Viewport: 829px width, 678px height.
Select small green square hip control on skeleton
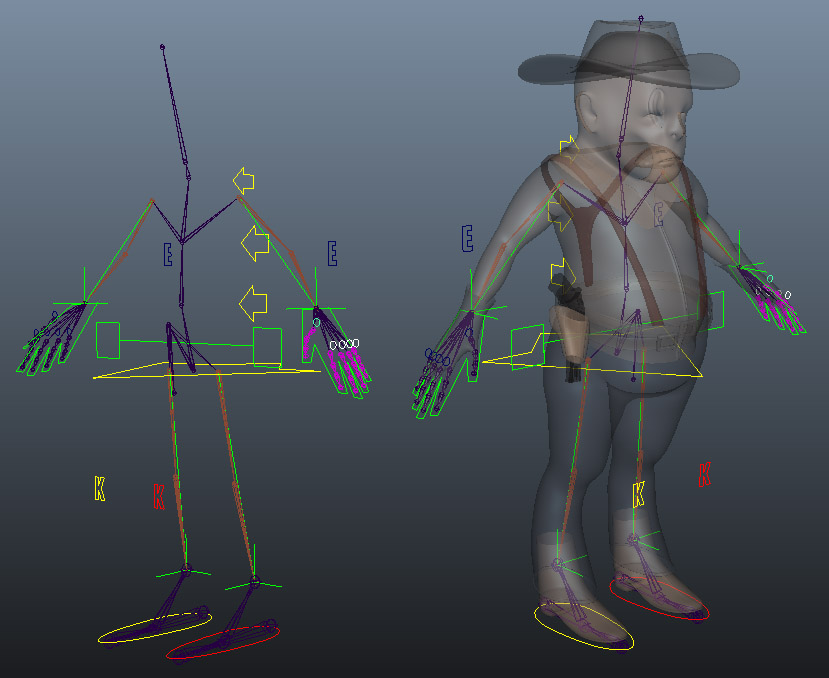(108, 340)
